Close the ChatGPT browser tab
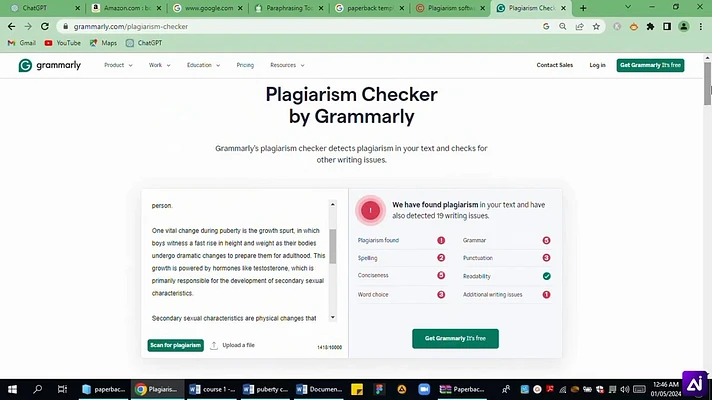 [x=77, y=8]
